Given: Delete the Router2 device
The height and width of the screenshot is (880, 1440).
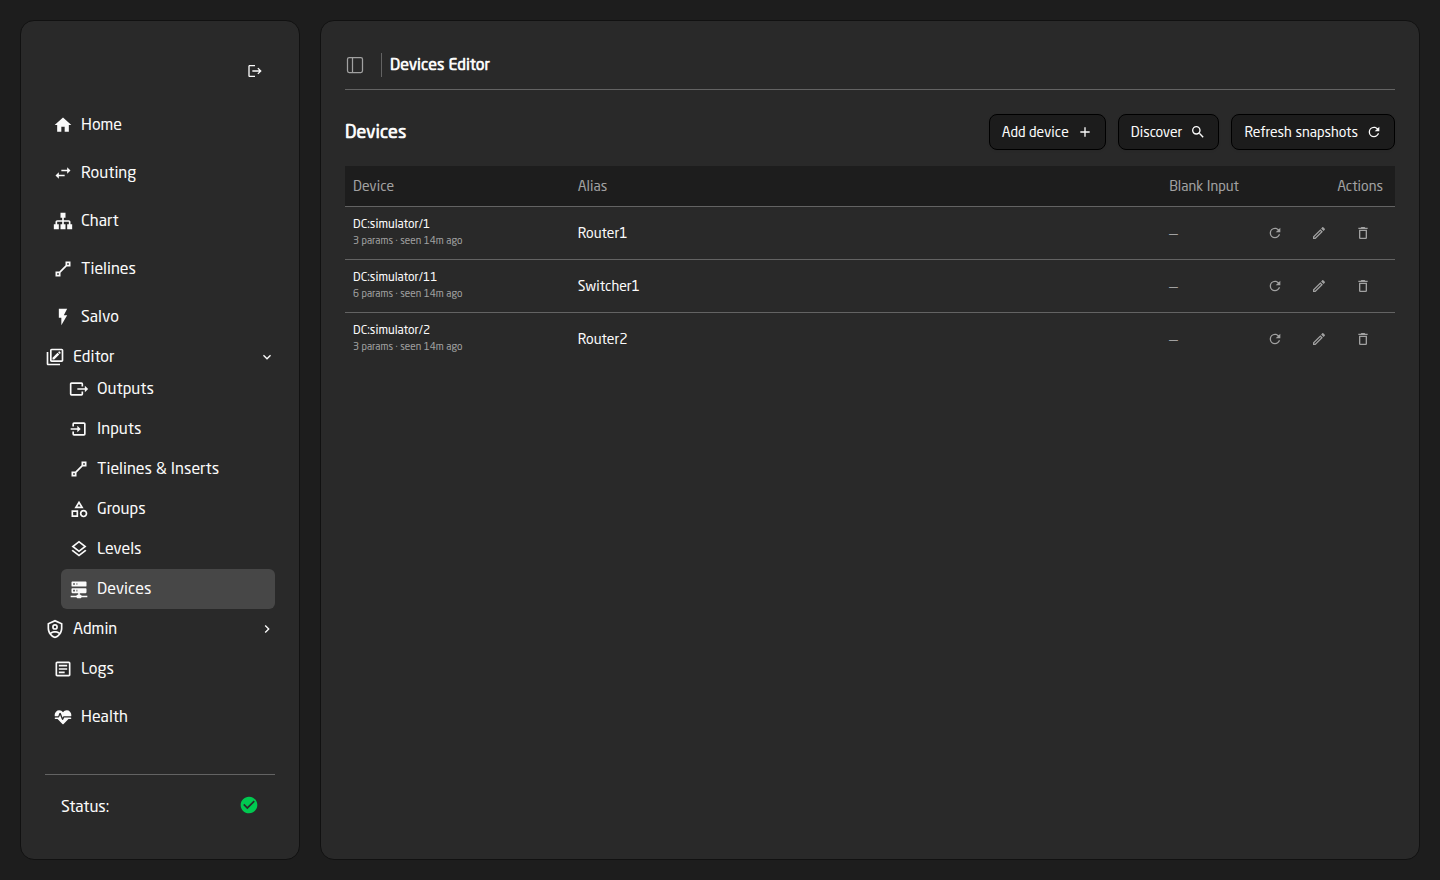Looking at the screenshot, I should click(1363, 339).
